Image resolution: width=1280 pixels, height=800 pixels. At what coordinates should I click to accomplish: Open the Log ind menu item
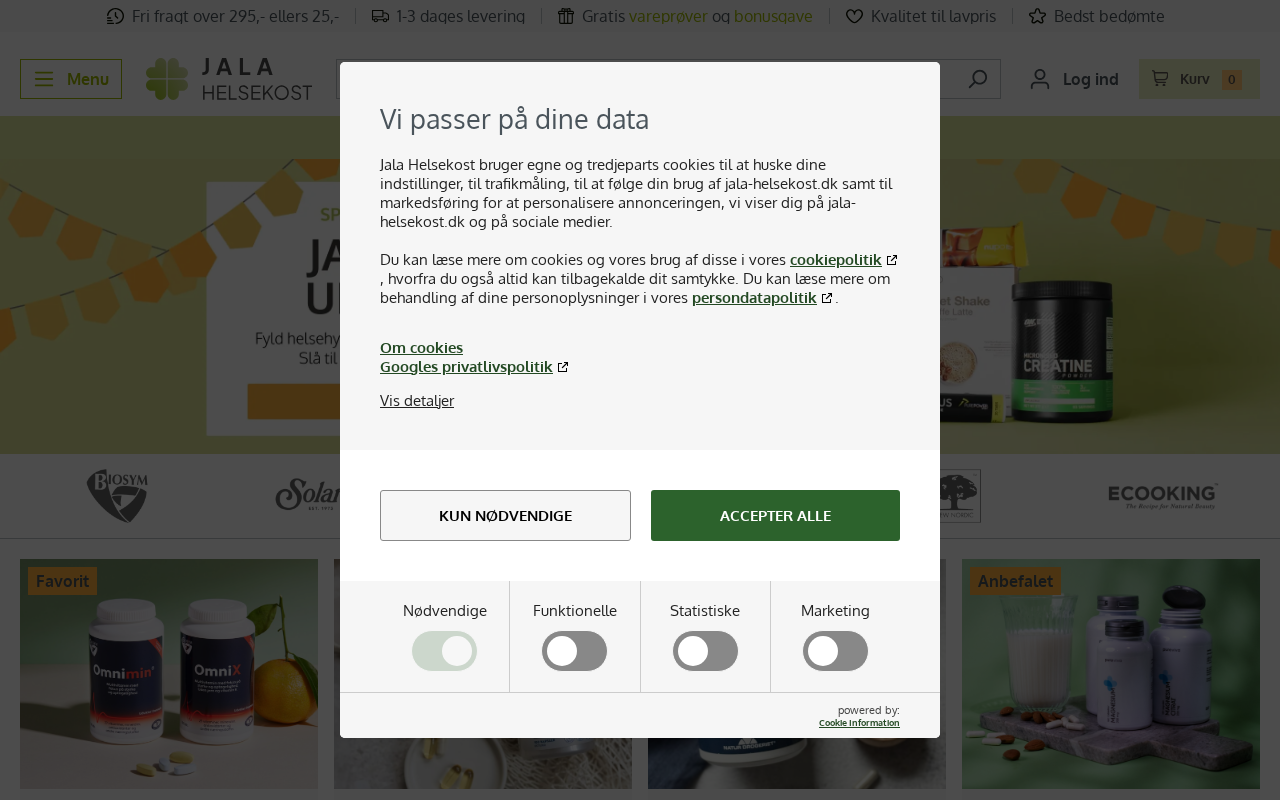(1090, 79)
